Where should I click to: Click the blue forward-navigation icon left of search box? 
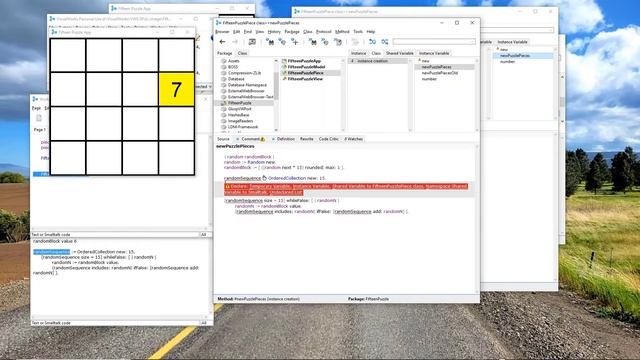point(372,42)
